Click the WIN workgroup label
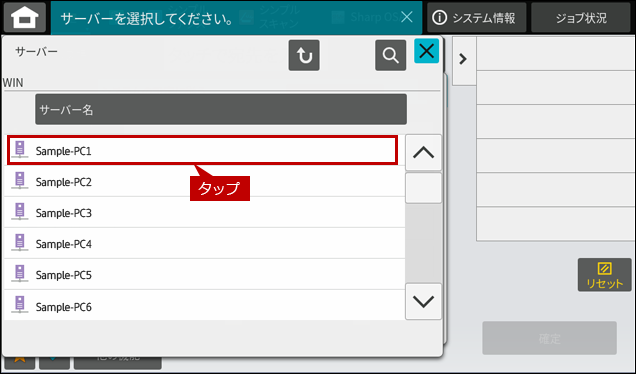636x374 pixels. 13,83
